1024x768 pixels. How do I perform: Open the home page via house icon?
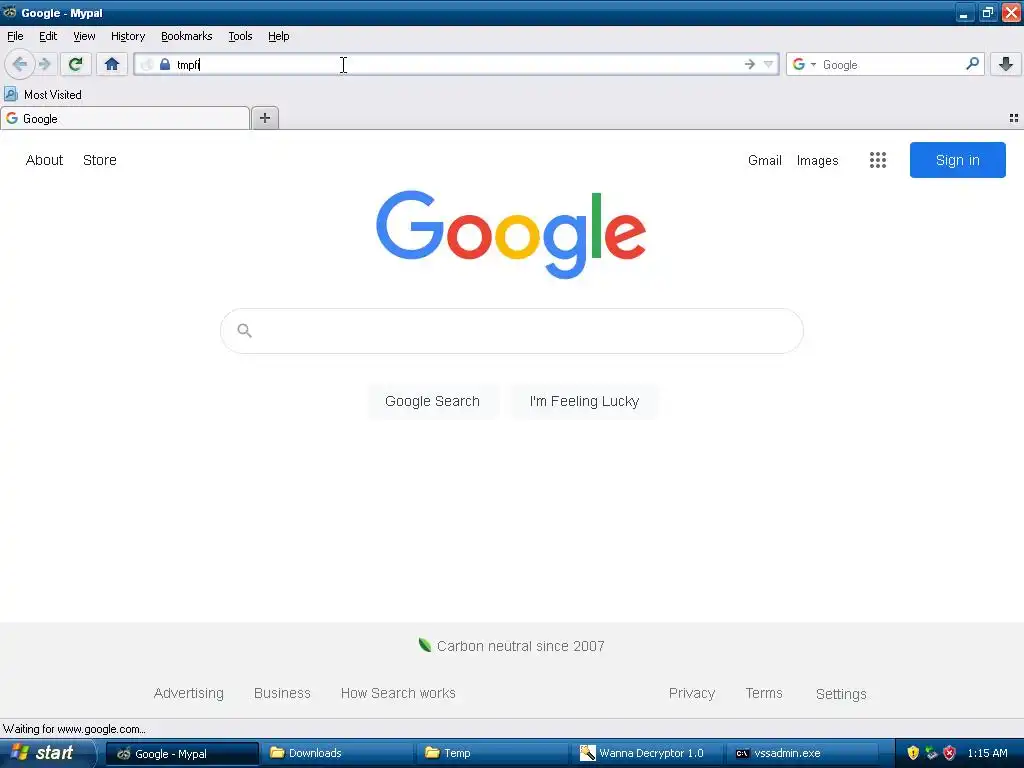[x=112, y=64]
